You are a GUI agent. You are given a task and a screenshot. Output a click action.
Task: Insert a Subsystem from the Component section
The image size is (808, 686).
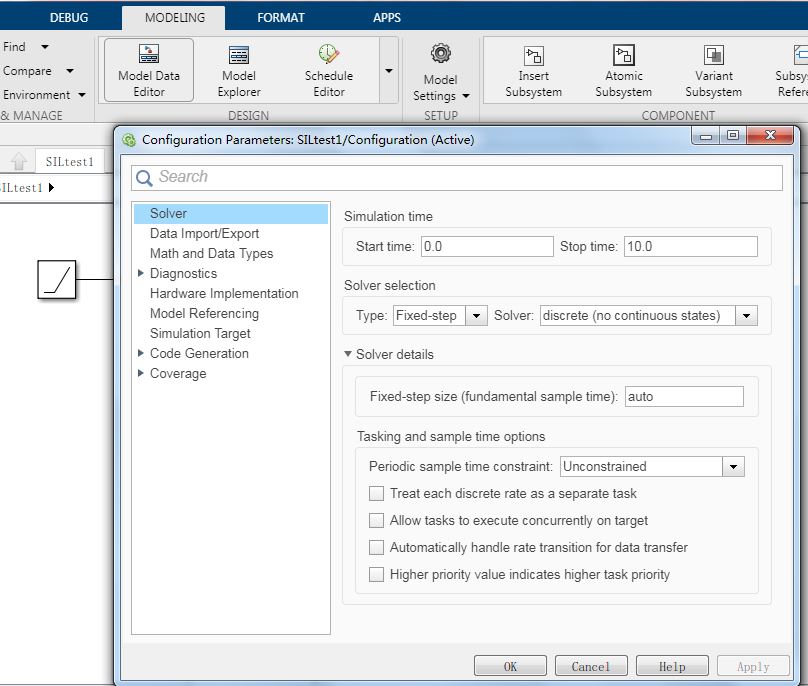533,70
